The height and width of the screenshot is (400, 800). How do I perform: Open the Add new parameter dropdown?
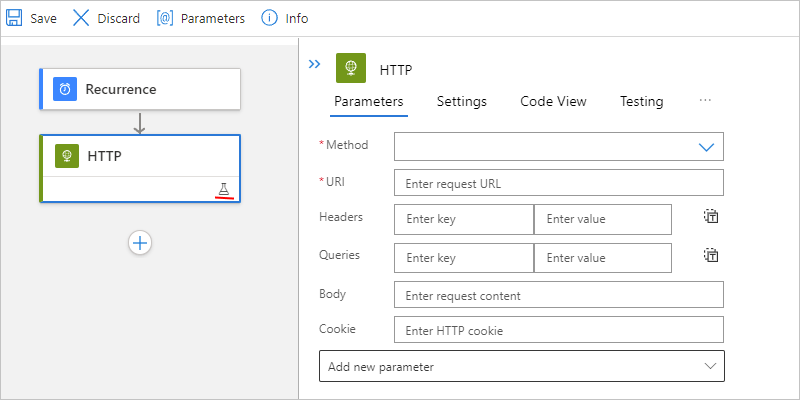pyautogui.click(x=521, y=366)
